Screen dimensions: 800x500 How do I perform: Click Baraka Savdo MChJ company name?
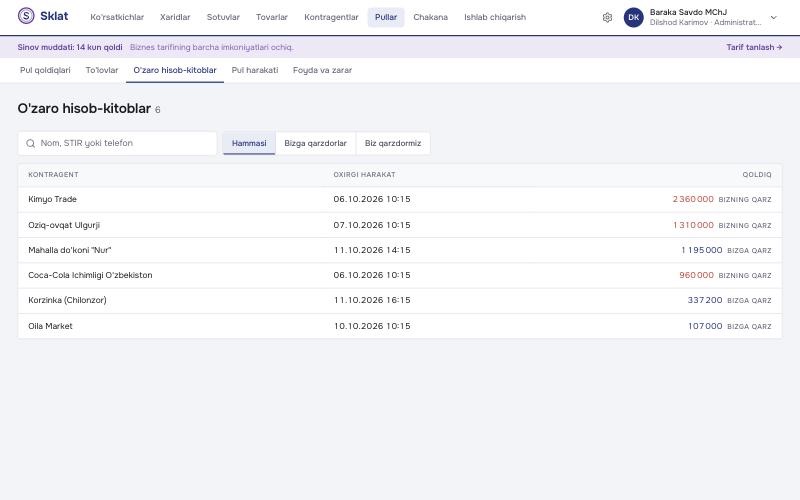tap(688, 12)
